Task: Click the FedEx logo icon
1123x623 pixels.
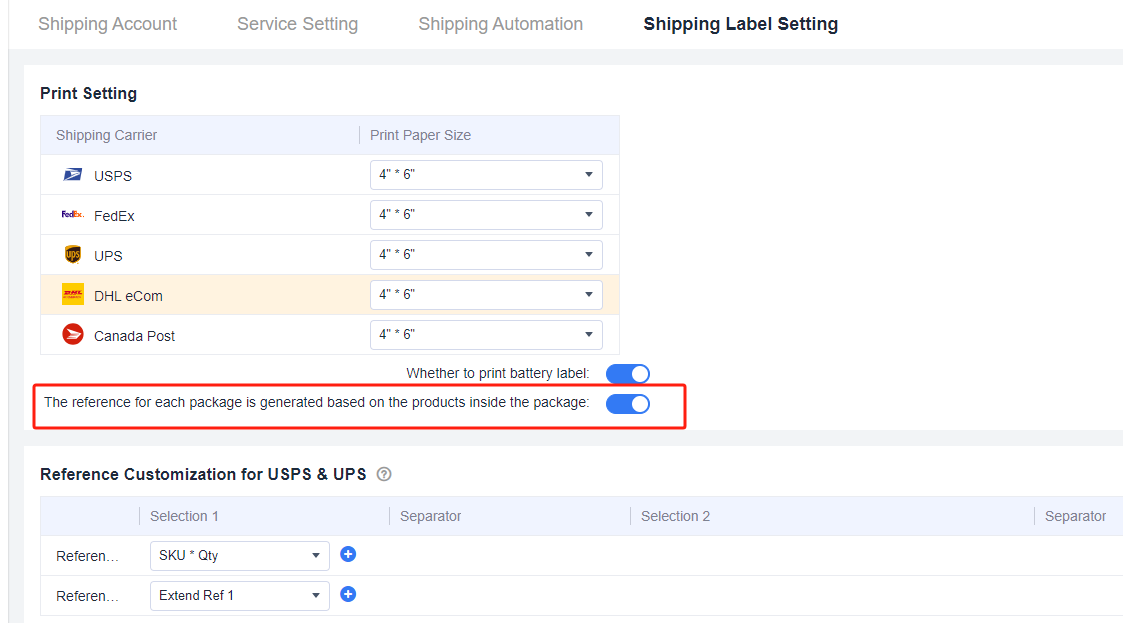Action: click(72, 214)
